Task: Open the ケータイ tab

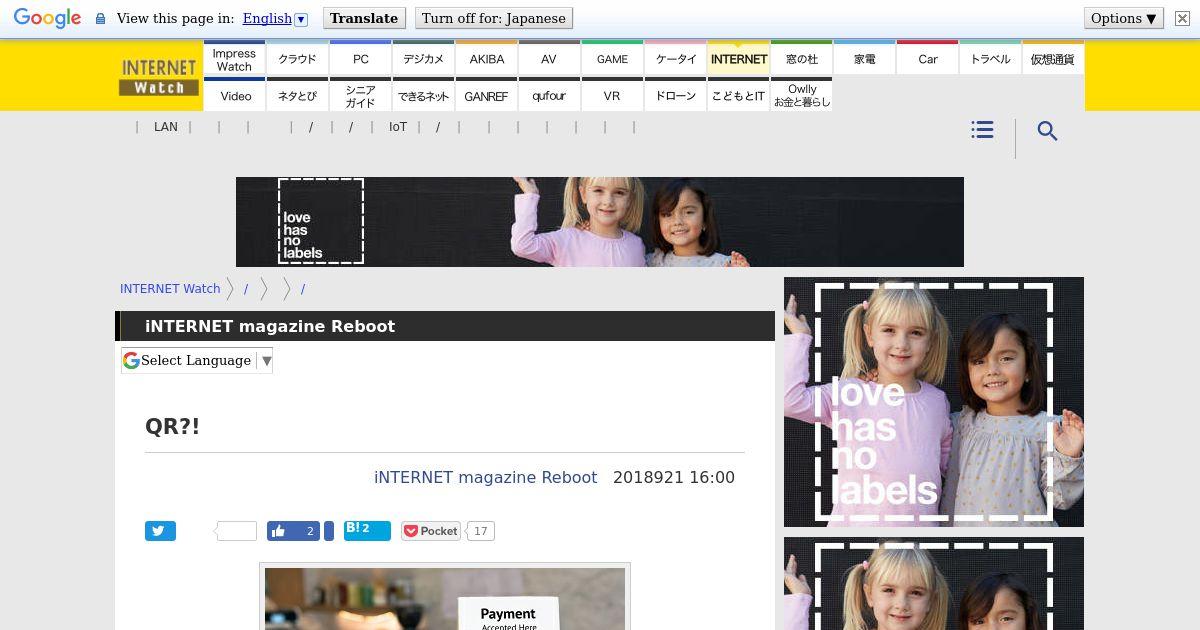Action: coord(675,59)
